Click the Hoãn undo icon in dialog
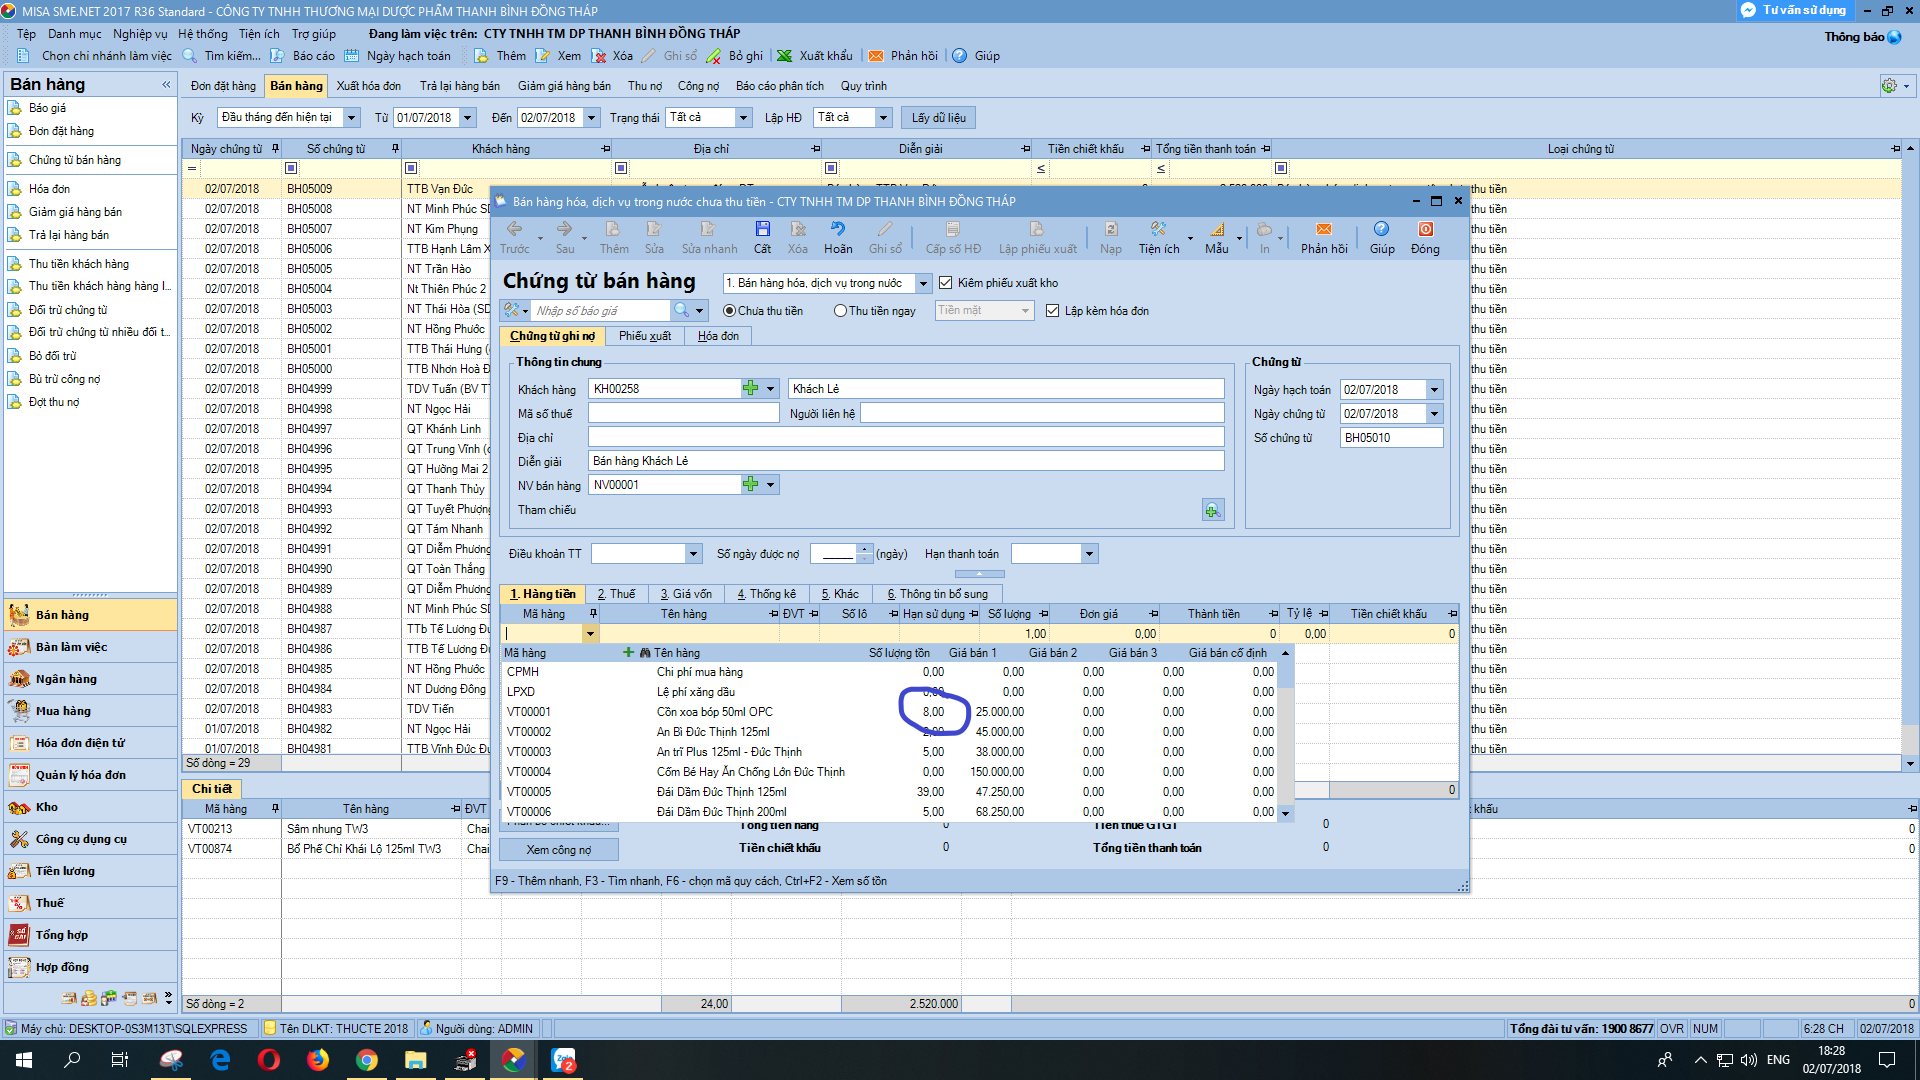 (x=838, y=230)
